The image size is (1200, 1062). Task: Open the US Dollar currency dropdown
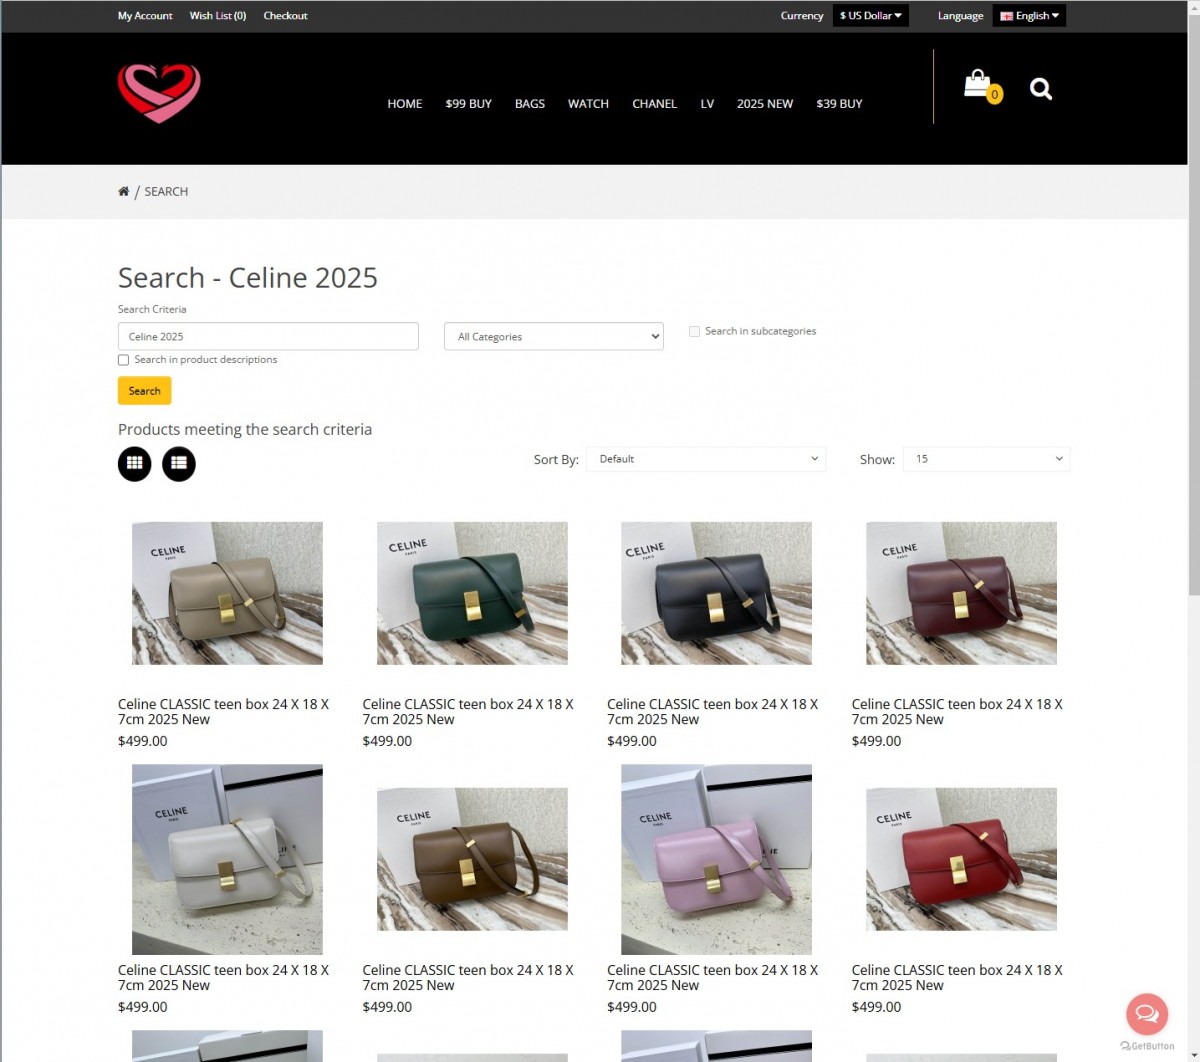[x=871, y=16]
